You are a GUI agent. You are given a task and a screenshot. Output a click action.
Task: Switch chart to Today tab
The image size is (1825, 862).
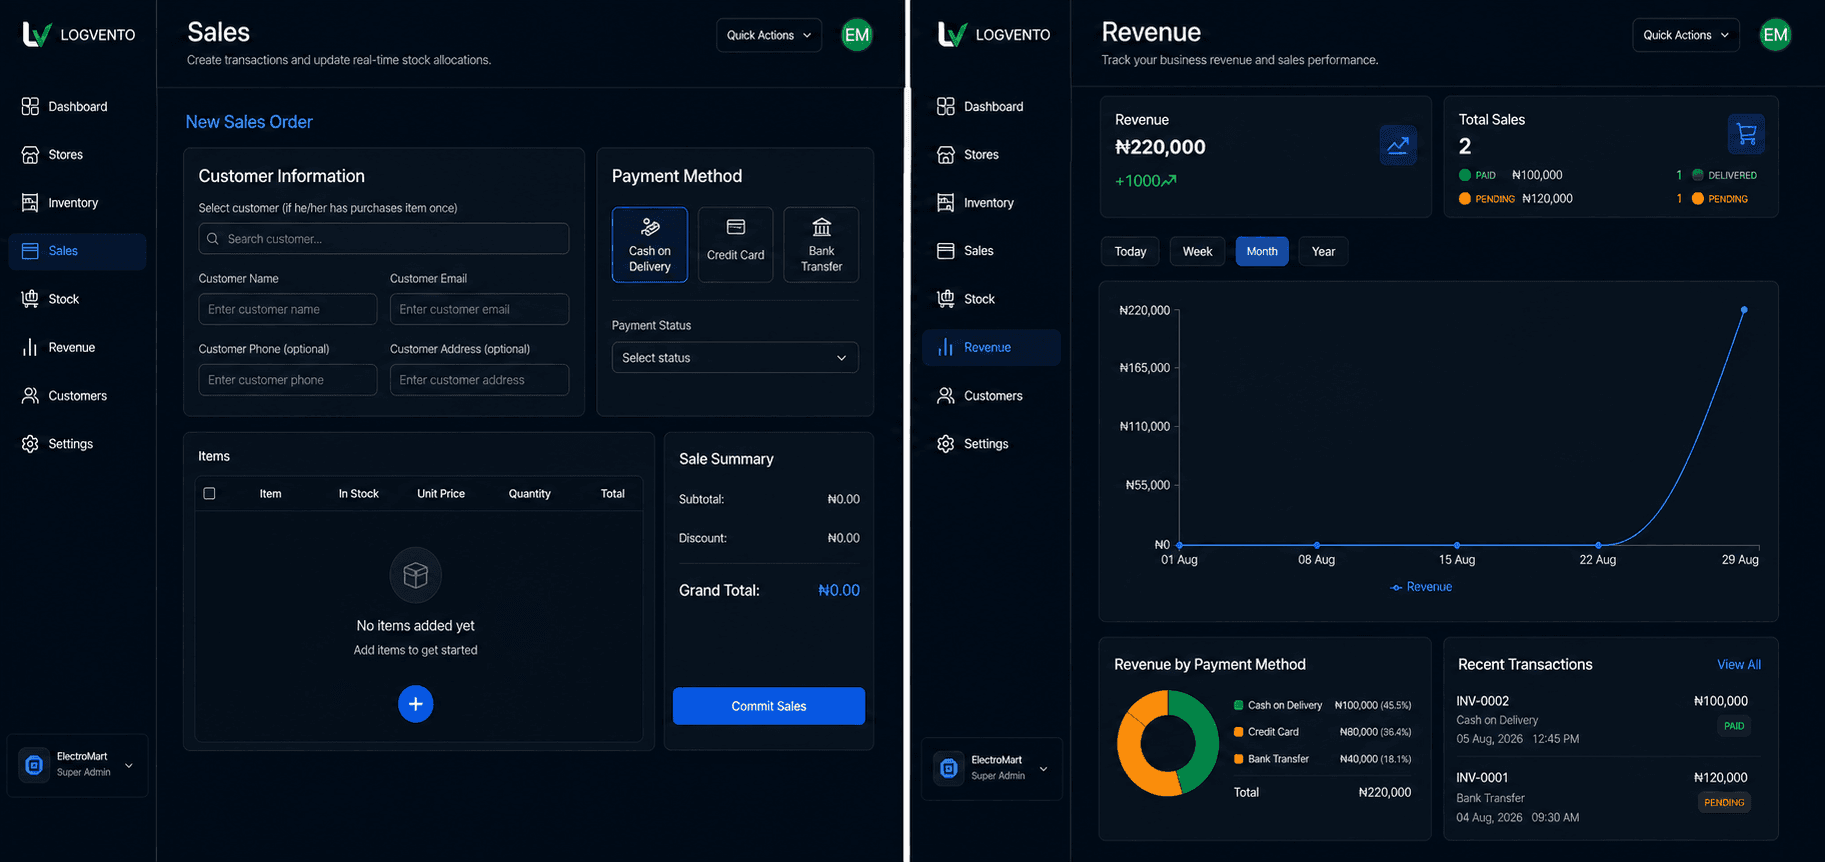(x=1130, y=251)
